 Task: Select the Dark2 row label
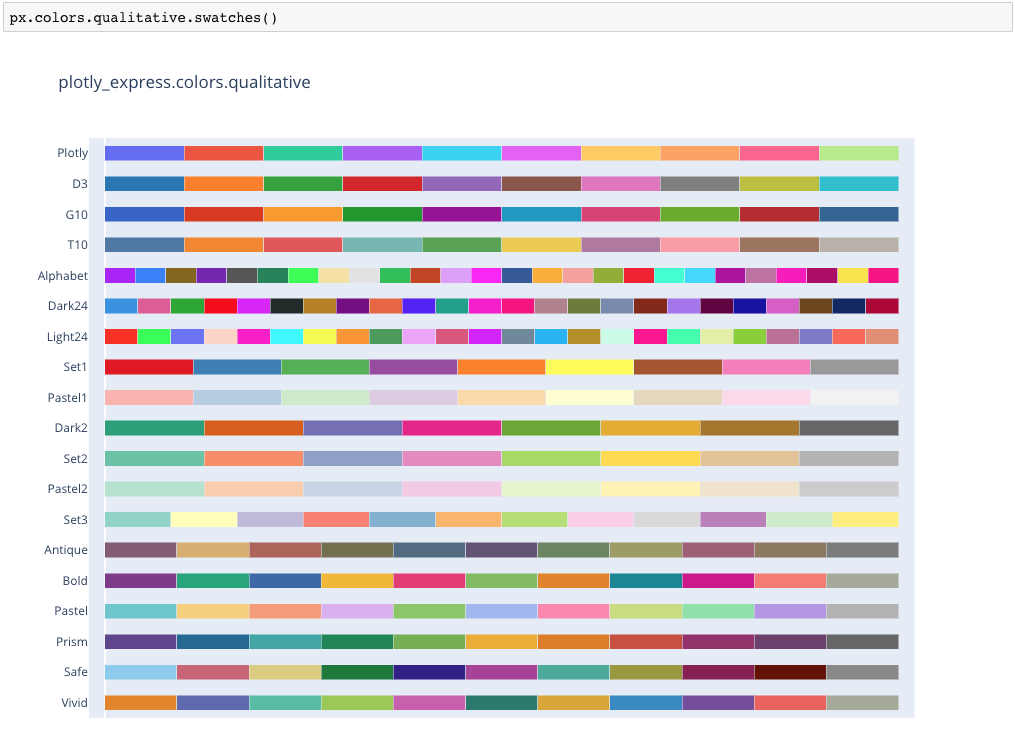pos(71,428)
